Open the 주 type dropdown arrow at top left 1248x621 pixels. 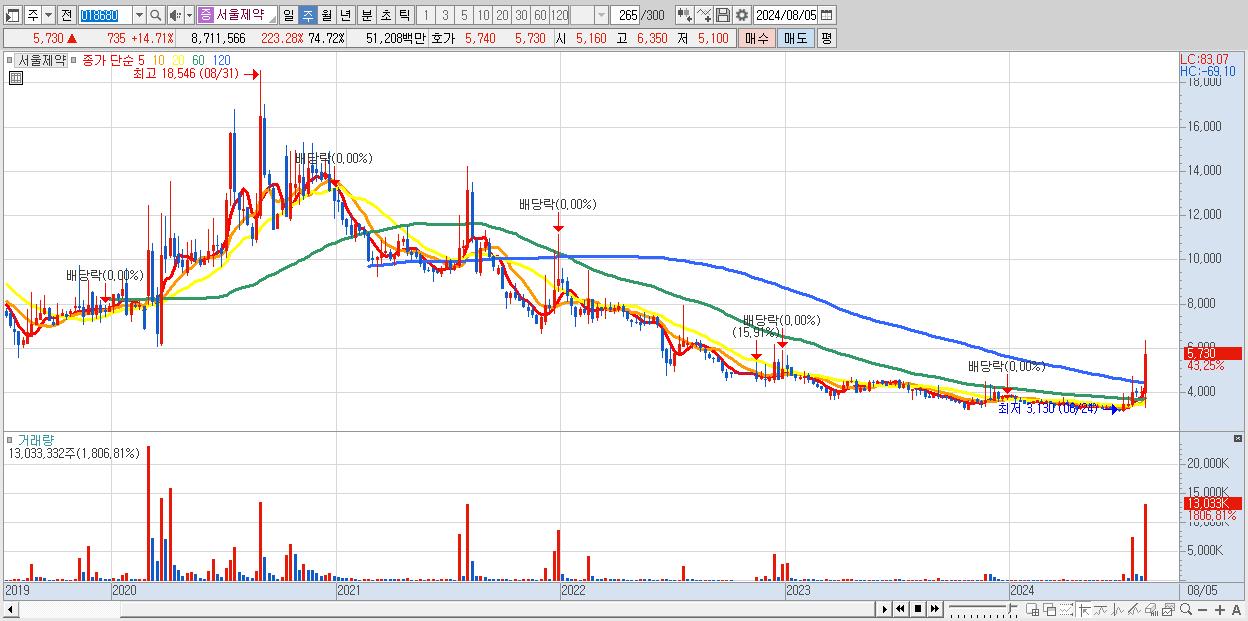48,15
